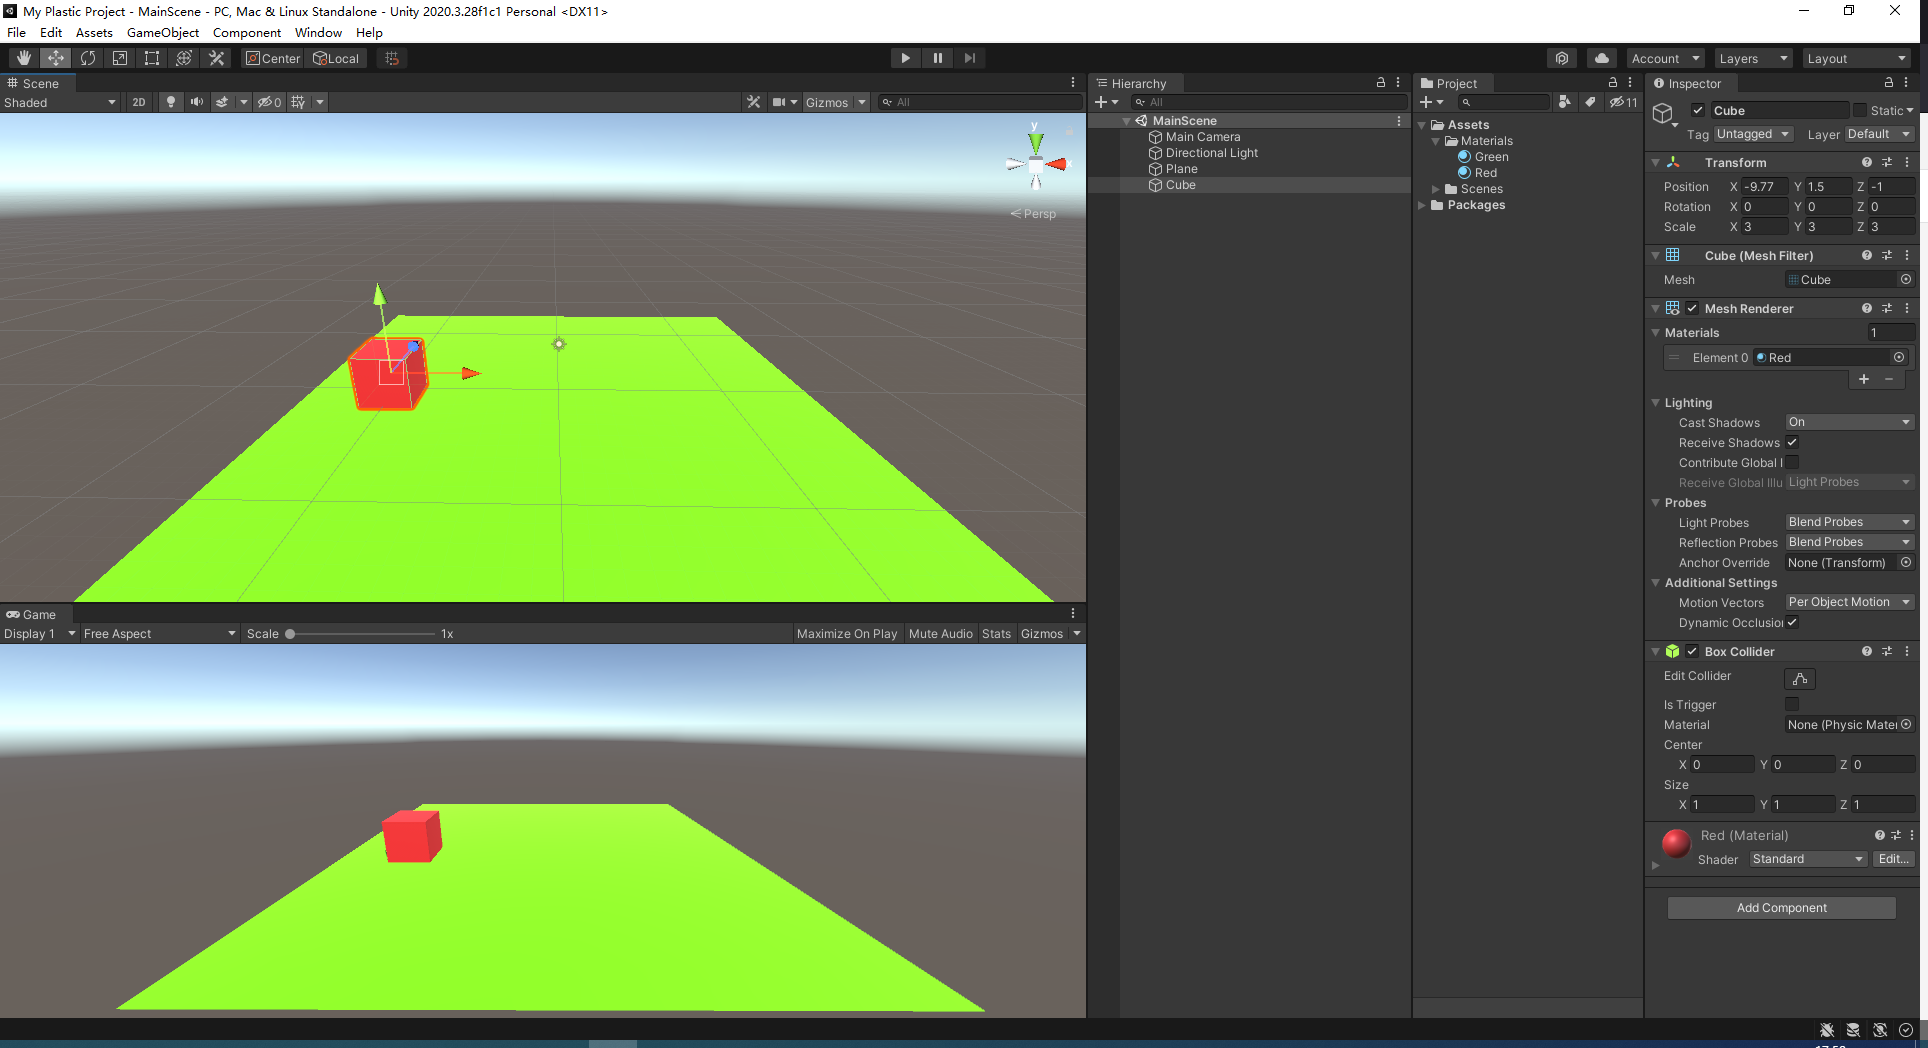Viewport: 1928px width, 1048px height.
Task: Toggle Dynamic Occlusion off
Action: (1792, 622)
